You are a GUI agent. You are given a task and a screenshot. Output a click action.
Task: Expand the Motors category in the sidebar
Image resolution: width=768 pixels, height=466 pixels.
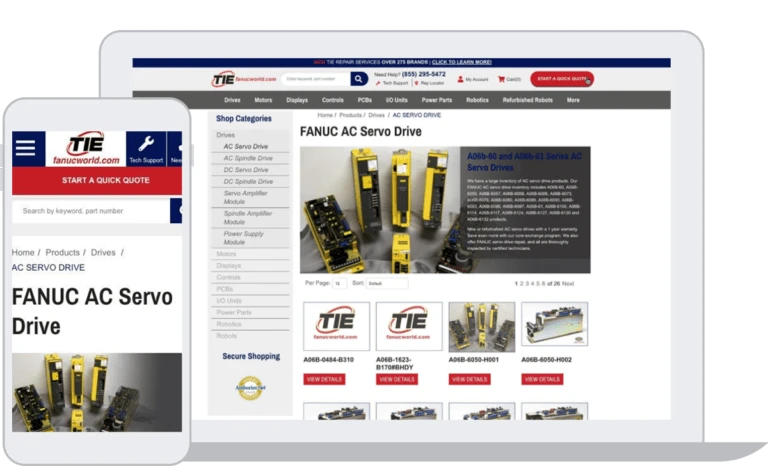click(x=227, y=254)
